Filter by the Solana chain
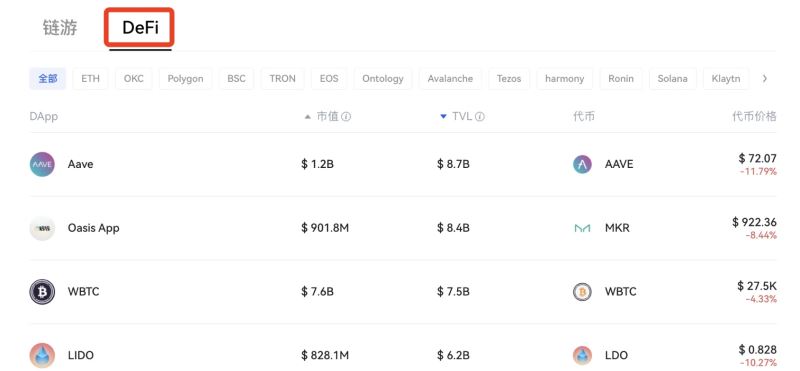Image resolution: width=800 pixels, height=371 pixels. 672,79
